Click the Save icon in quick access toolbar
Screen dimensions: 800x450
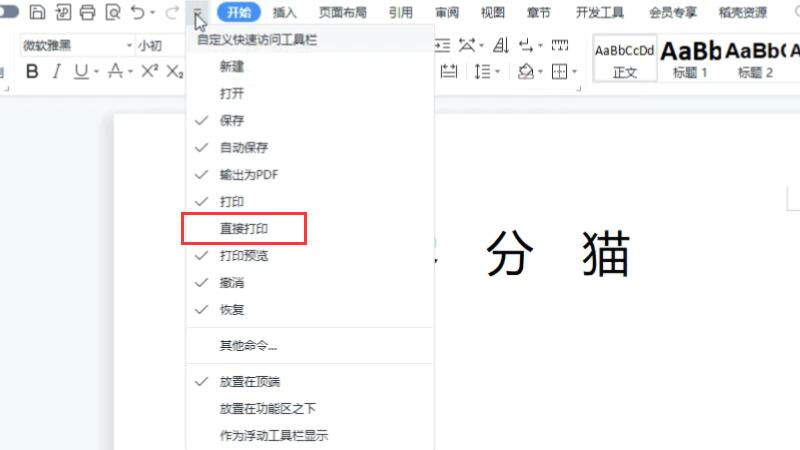(x=37, y=12)
